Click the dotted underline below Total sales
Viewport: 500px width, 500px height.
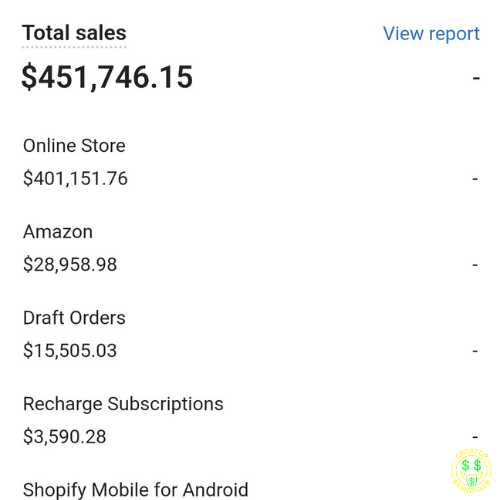tap(74, 47)
